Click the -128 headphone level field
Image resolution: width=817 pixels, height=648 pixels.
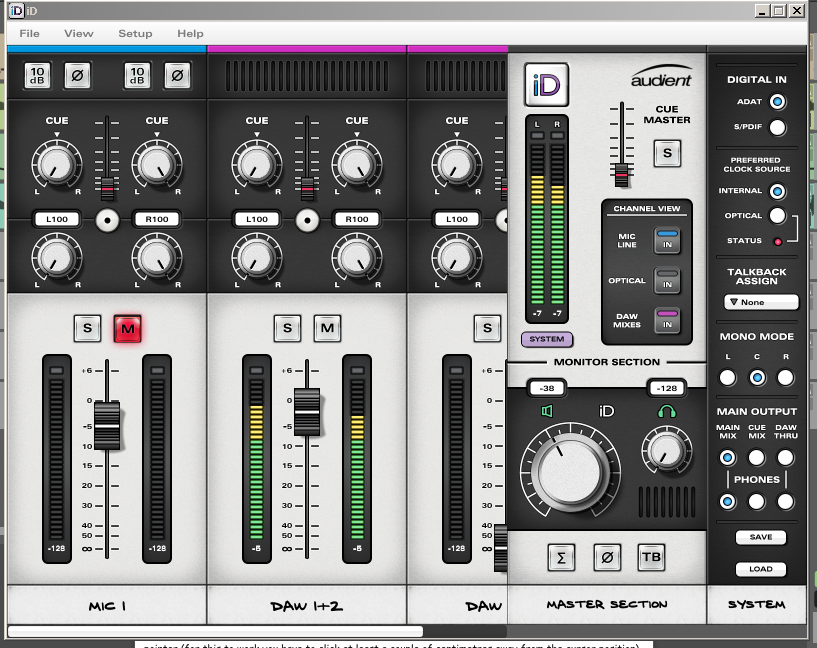click(667, 388)
